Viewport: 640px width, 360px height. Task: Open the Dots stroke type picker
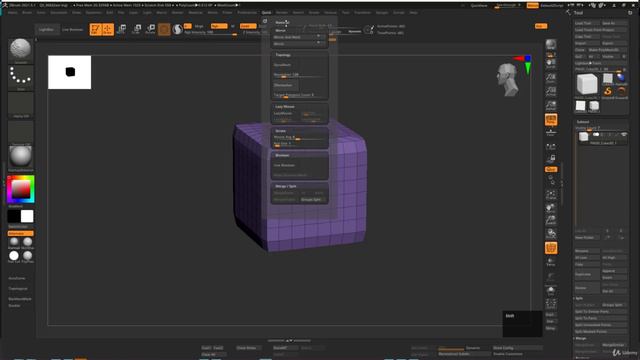click(x=20, y=78)
